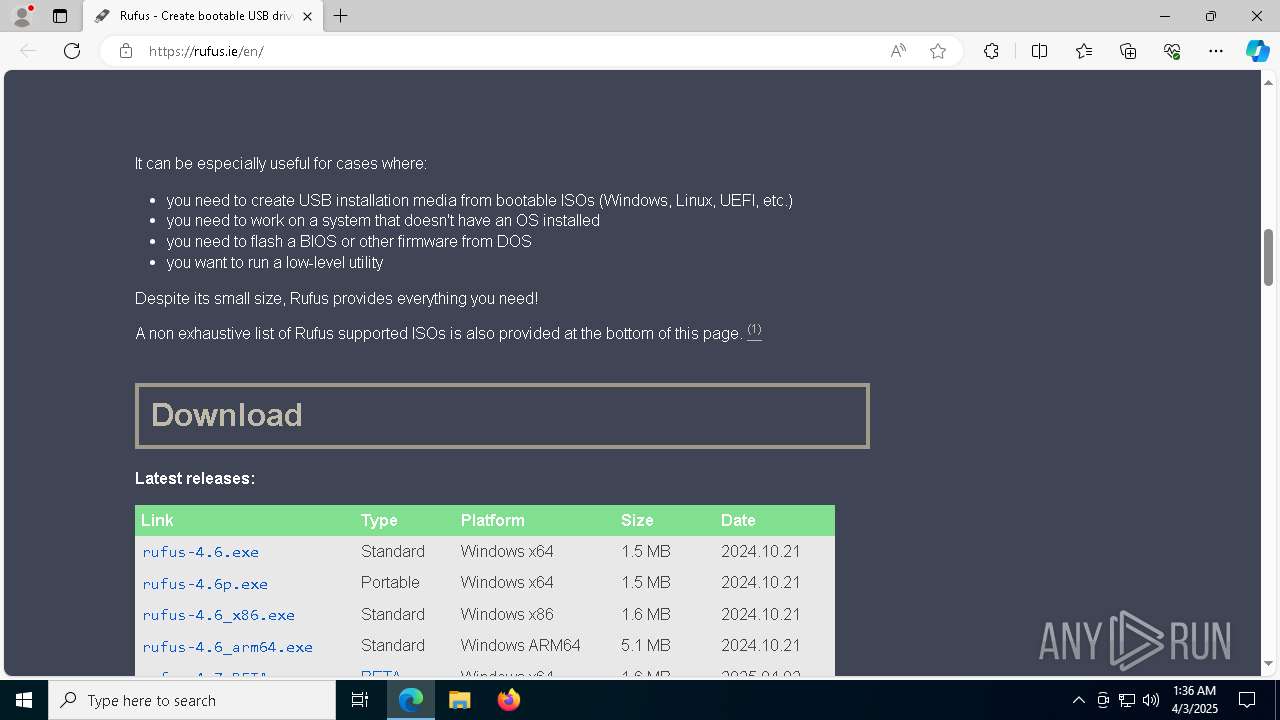Open Firefox from taskbar

pos(508,700)
